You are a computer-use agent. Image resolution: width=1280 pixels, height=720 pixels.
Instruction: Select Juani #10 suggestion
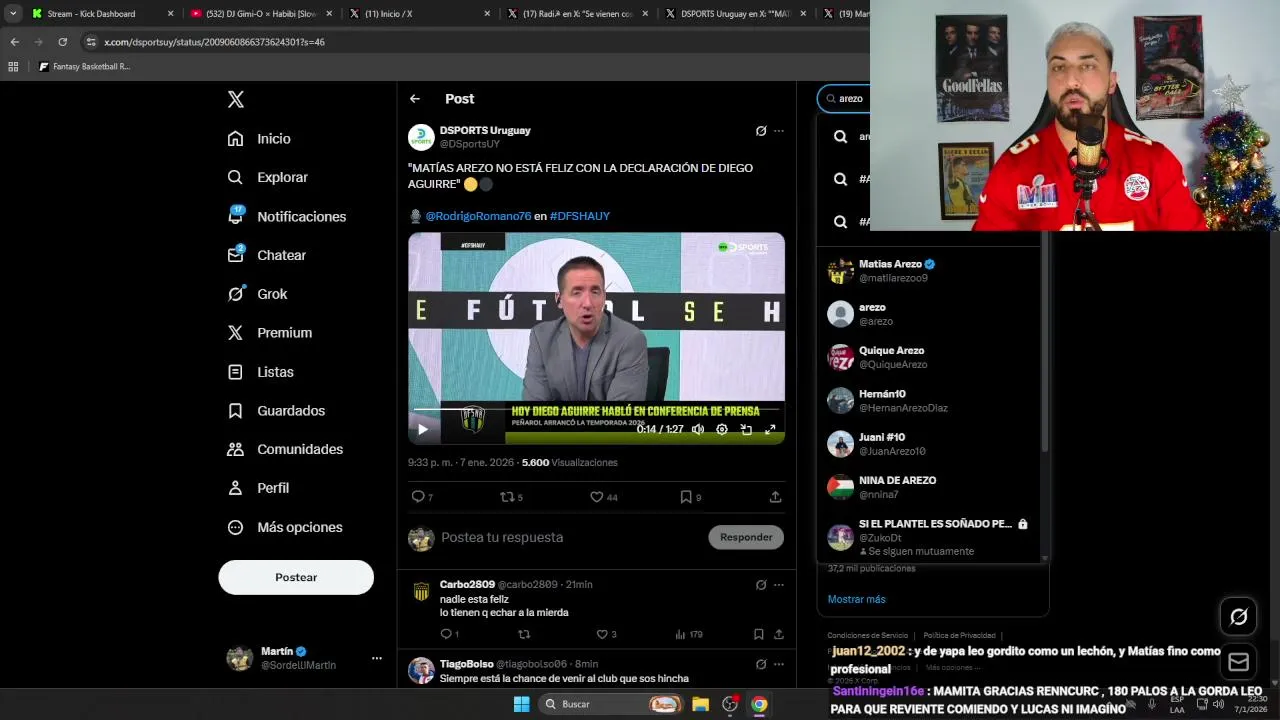tap(930, 444)
